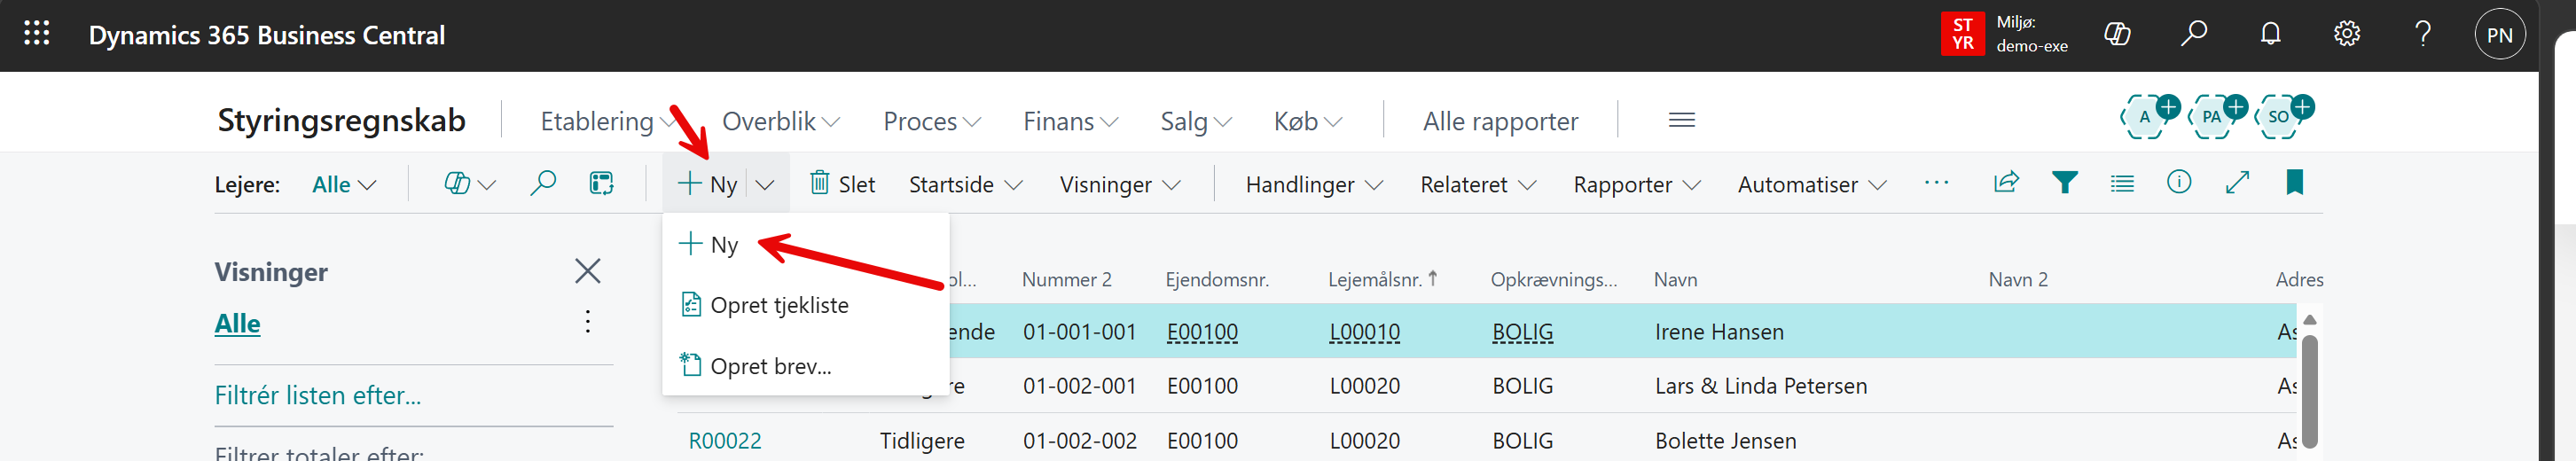Image resolution: width=2576 pixels, height=461 pixels.
Task: Click Filtrér listen efter... link
Action: 318,396
